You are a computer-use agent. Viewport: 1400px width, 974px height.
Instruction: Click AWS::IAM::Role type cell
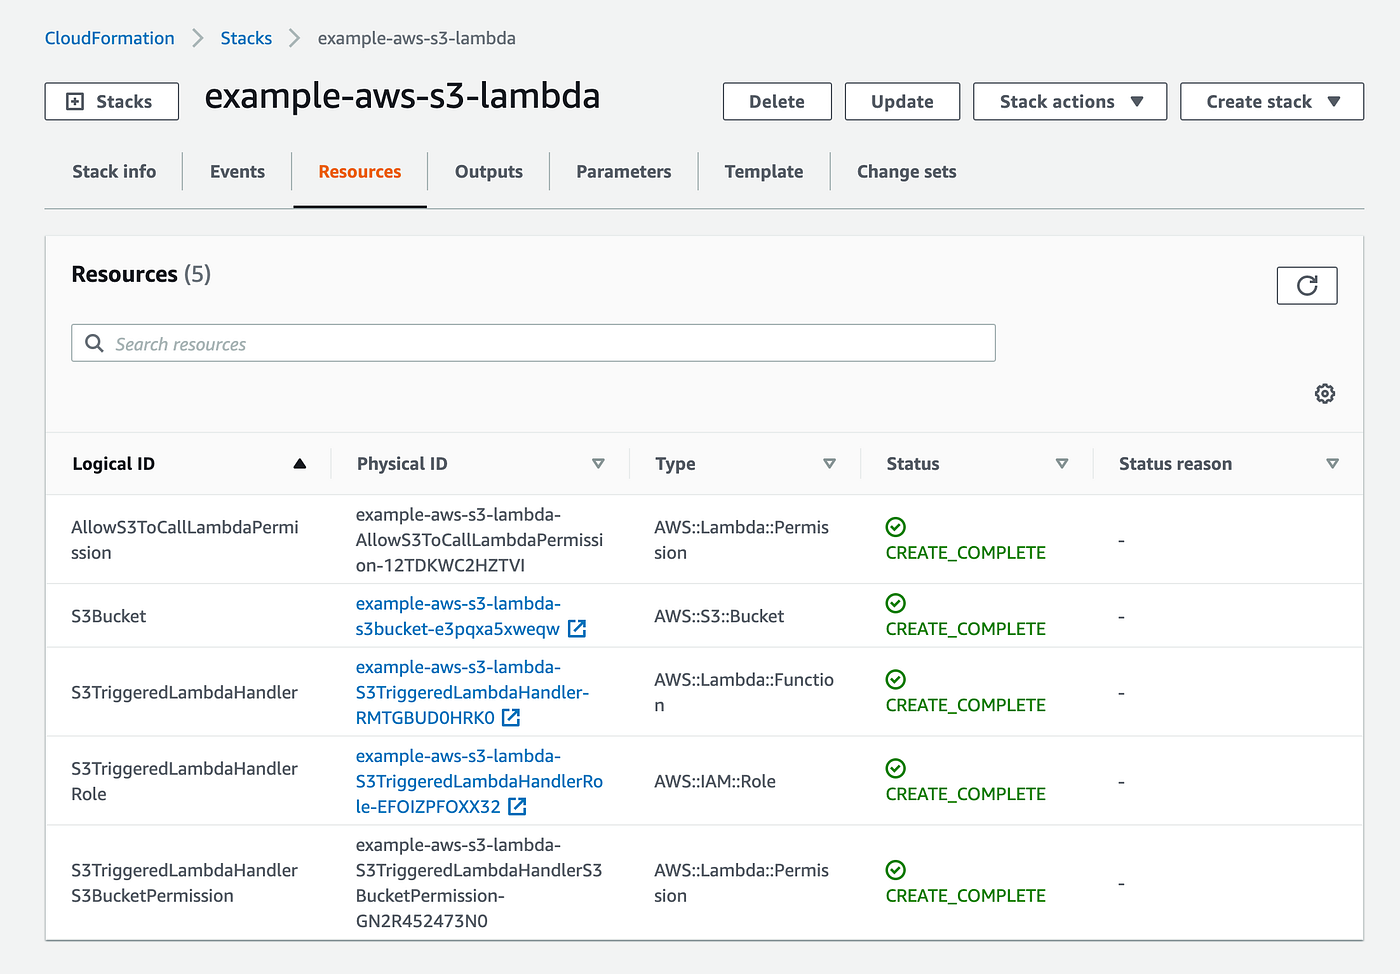715,781
